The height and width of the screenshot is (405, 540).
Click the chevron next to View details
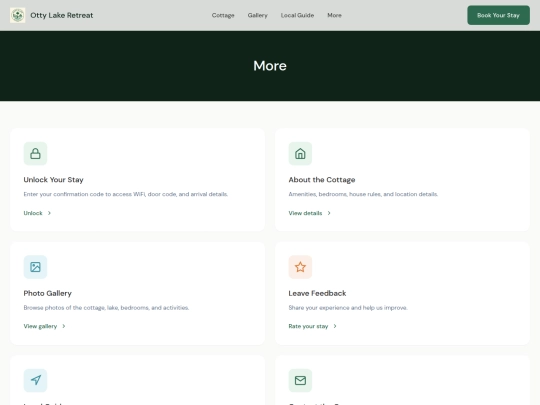coord(329,213)
